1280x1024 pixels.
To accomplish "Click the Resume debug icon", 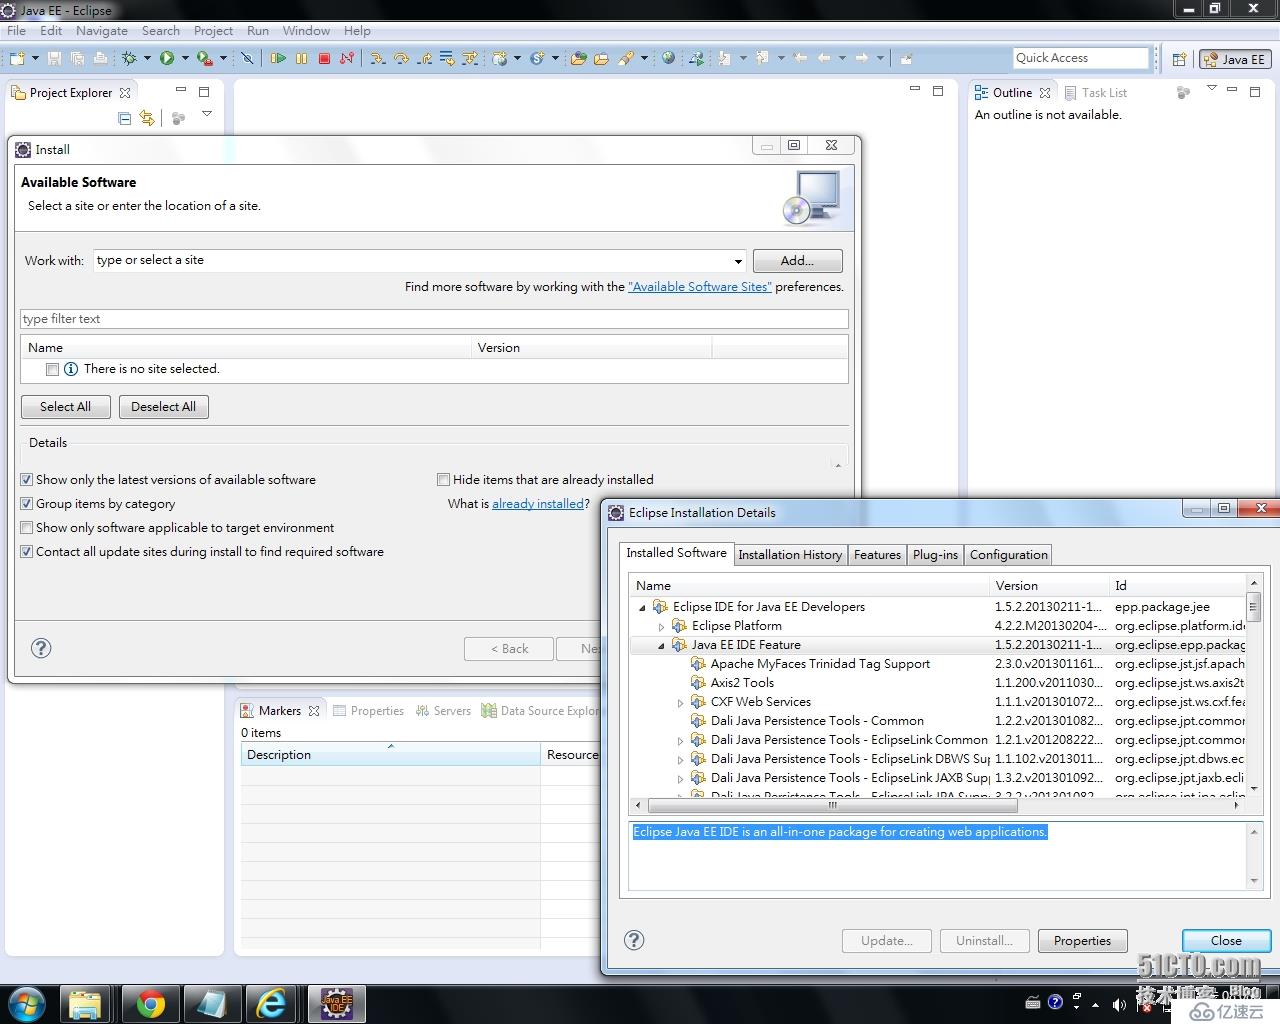I will pos(278,58).
